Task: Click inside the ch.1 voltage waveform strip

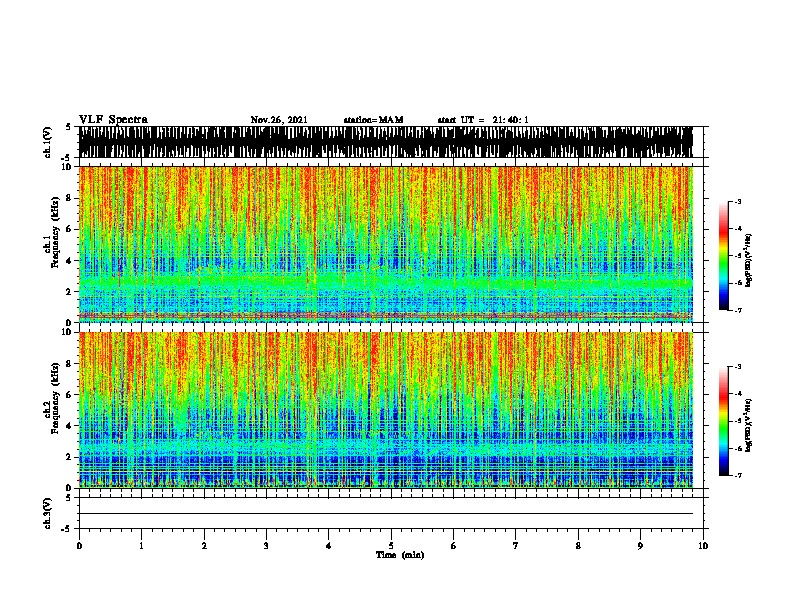Action: click(x=386, y=142)
